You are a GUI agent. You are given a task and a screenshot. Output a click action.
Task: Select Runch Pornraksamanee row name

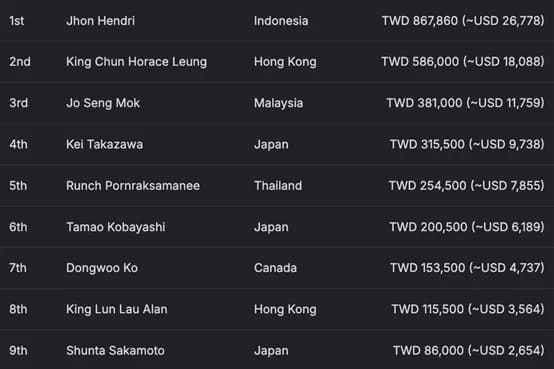tap(133, 186)
